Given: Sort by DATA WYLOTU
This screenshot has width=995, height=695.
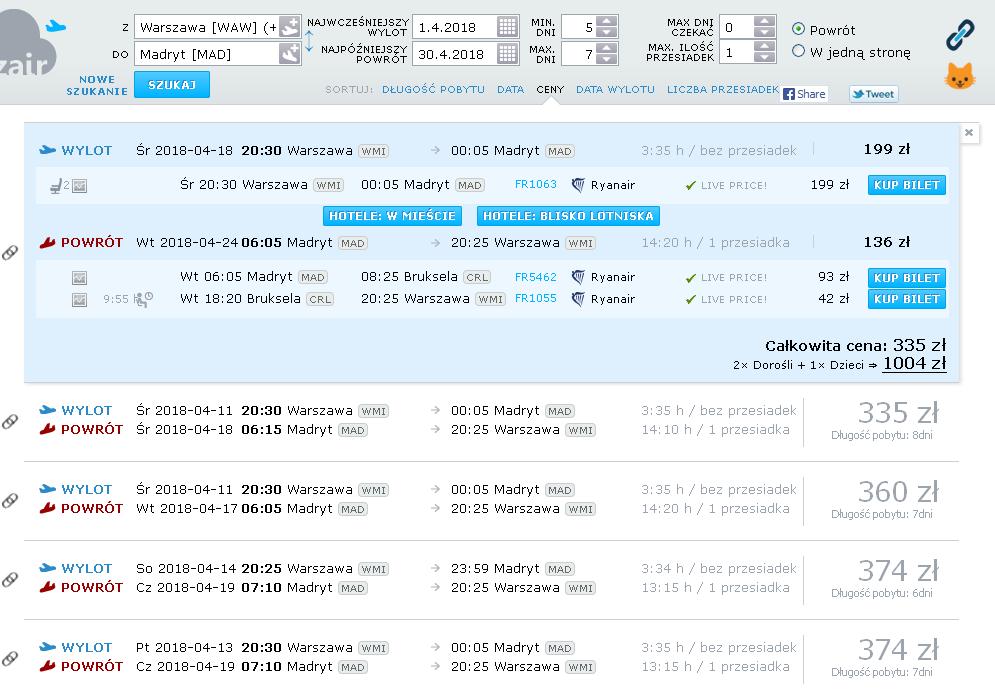Looking at the screenshot, I should (615, 89).
